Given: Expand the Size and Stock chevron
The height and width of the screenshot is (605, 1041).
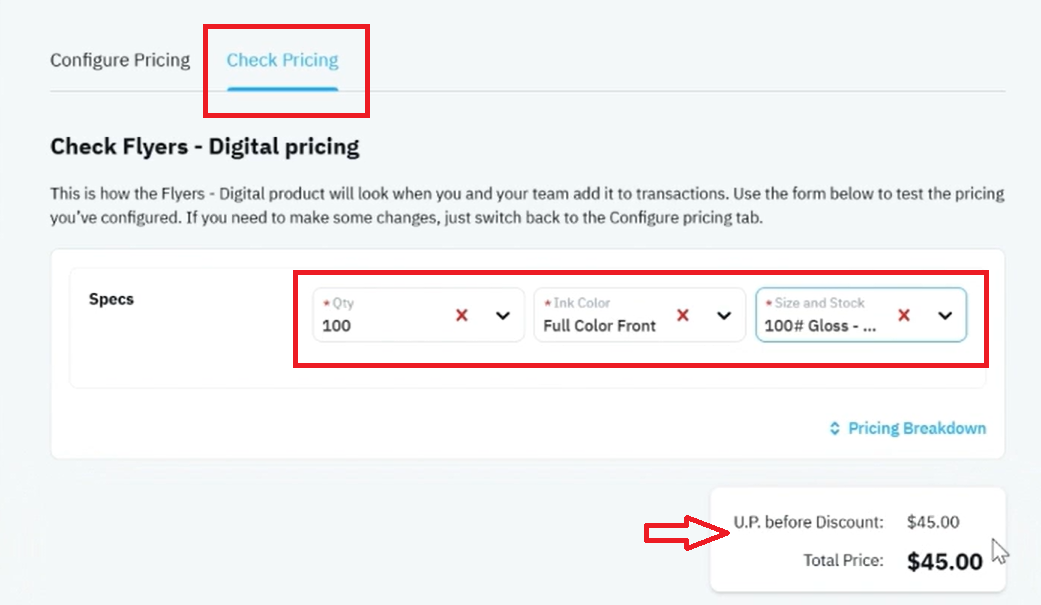Looking at the screenshot, I should (945, 315).
